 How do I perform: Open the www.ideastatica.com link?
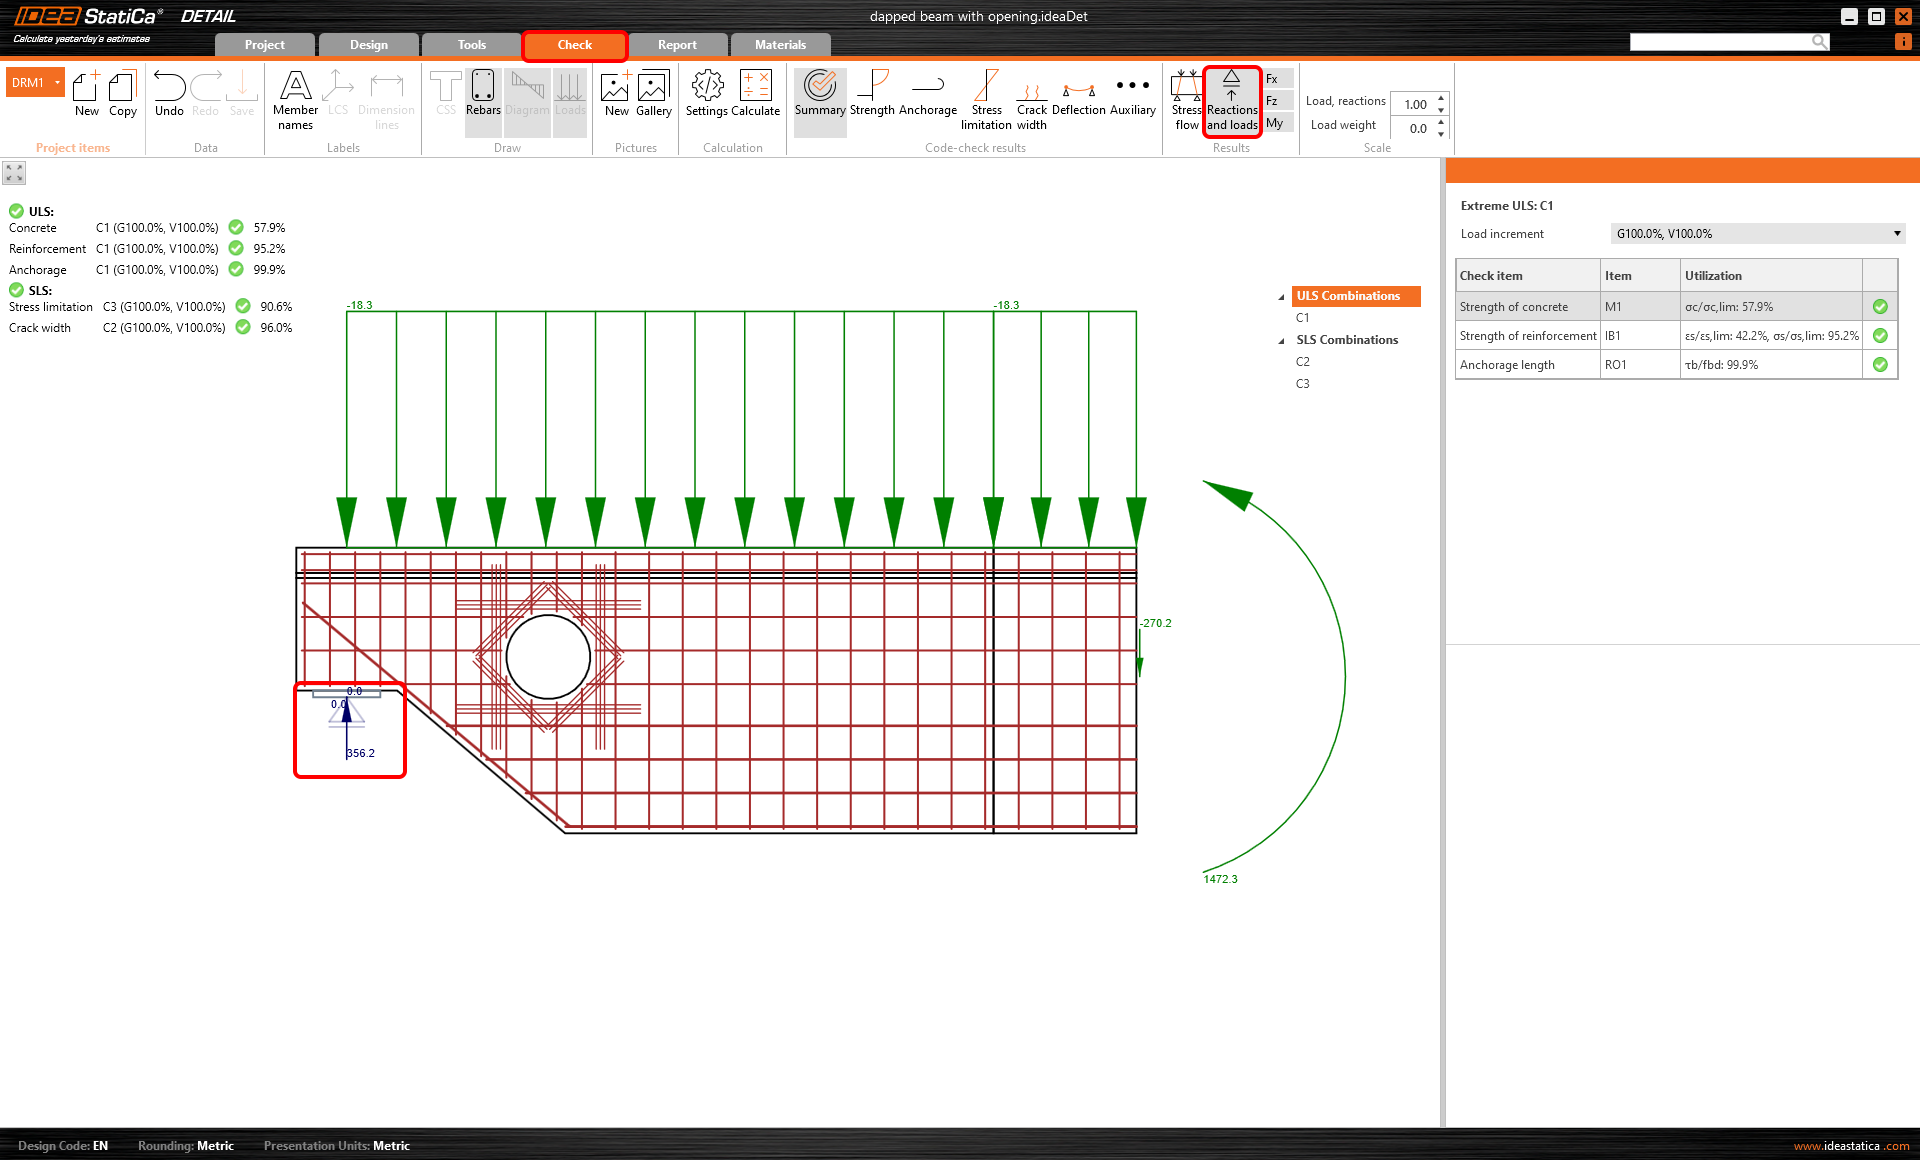click(x=1851, y=1146)
